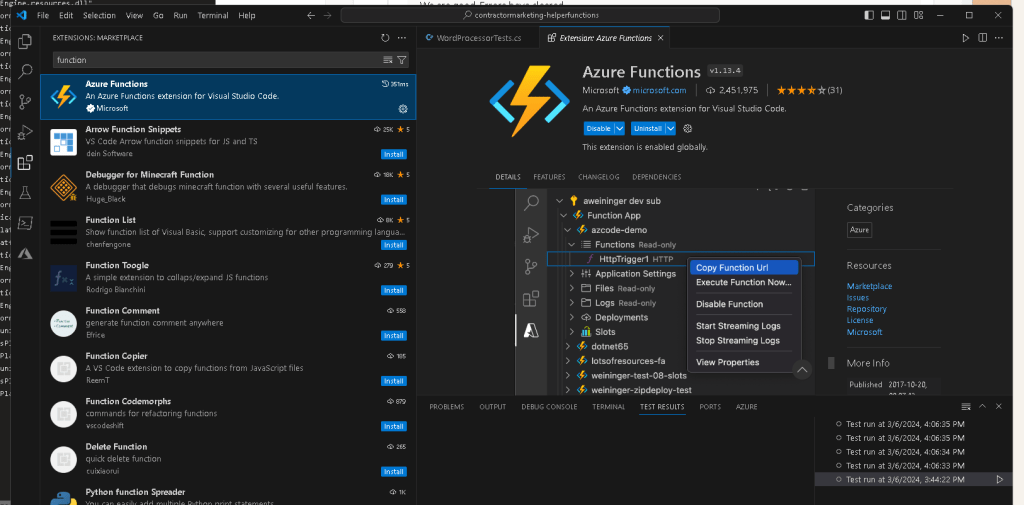Maximize the panel size chevron
Viewport: 1024px width, 505px height.
click(x=982, y=406)
